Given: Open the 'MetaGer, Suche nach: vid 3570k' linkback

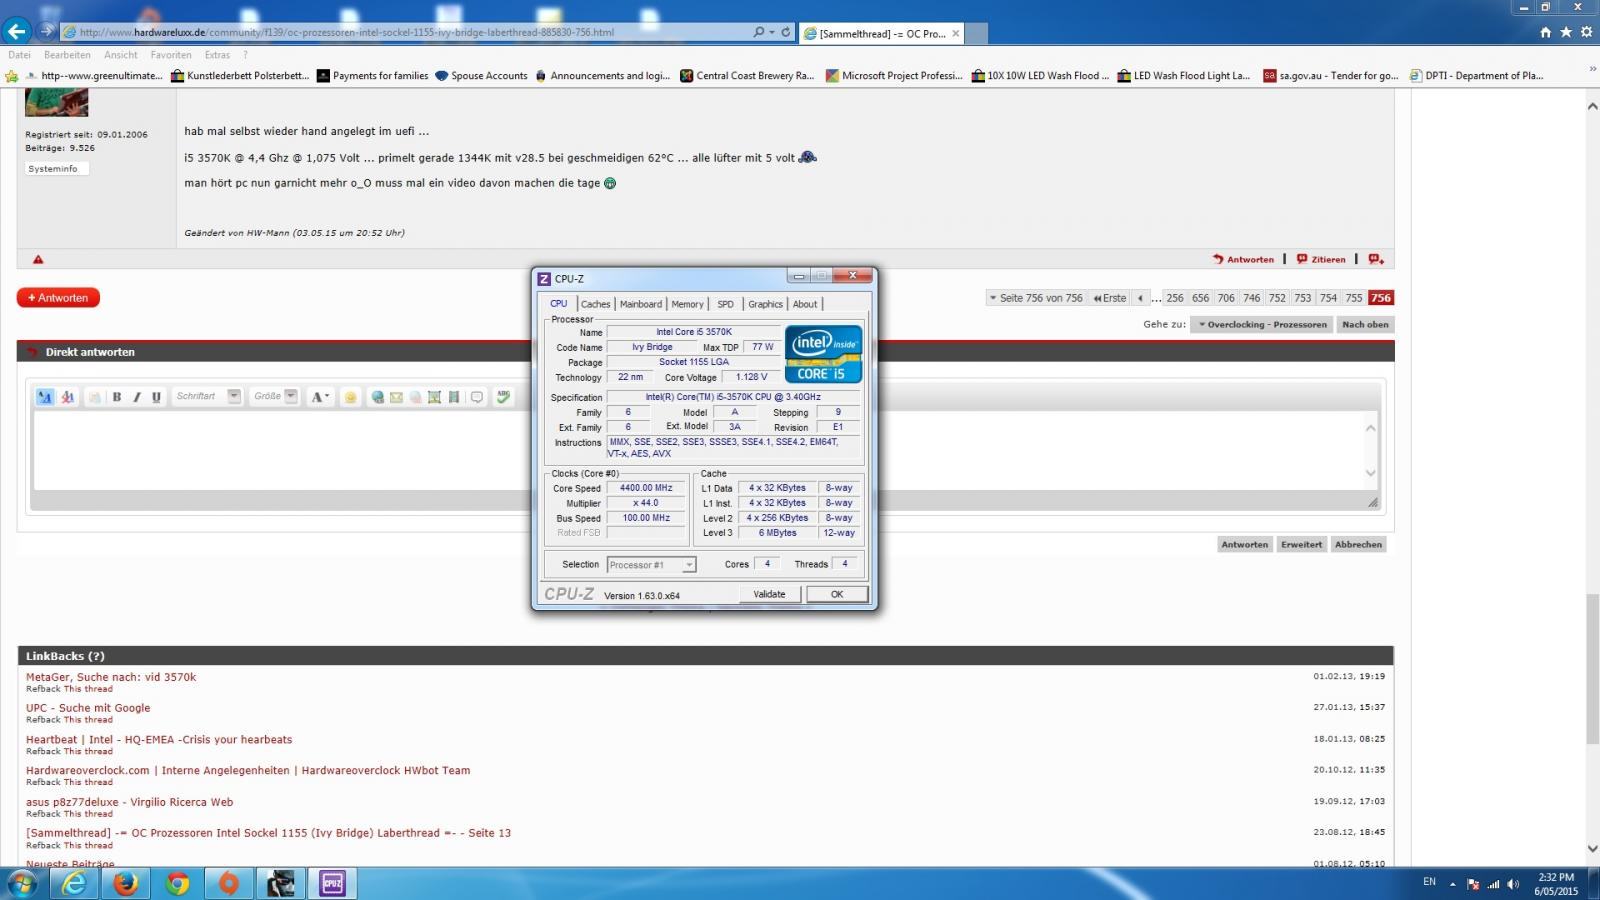Looking at the screenshot, I should (111, 677).
